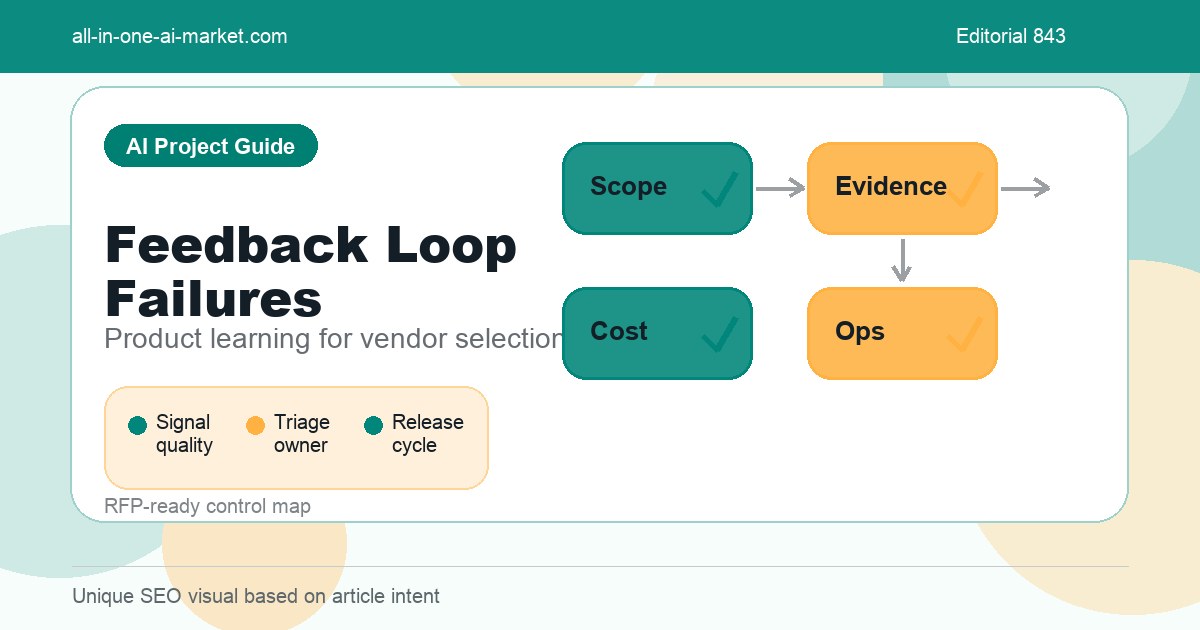Click the green dot beside Signal quality

point(138,426)
